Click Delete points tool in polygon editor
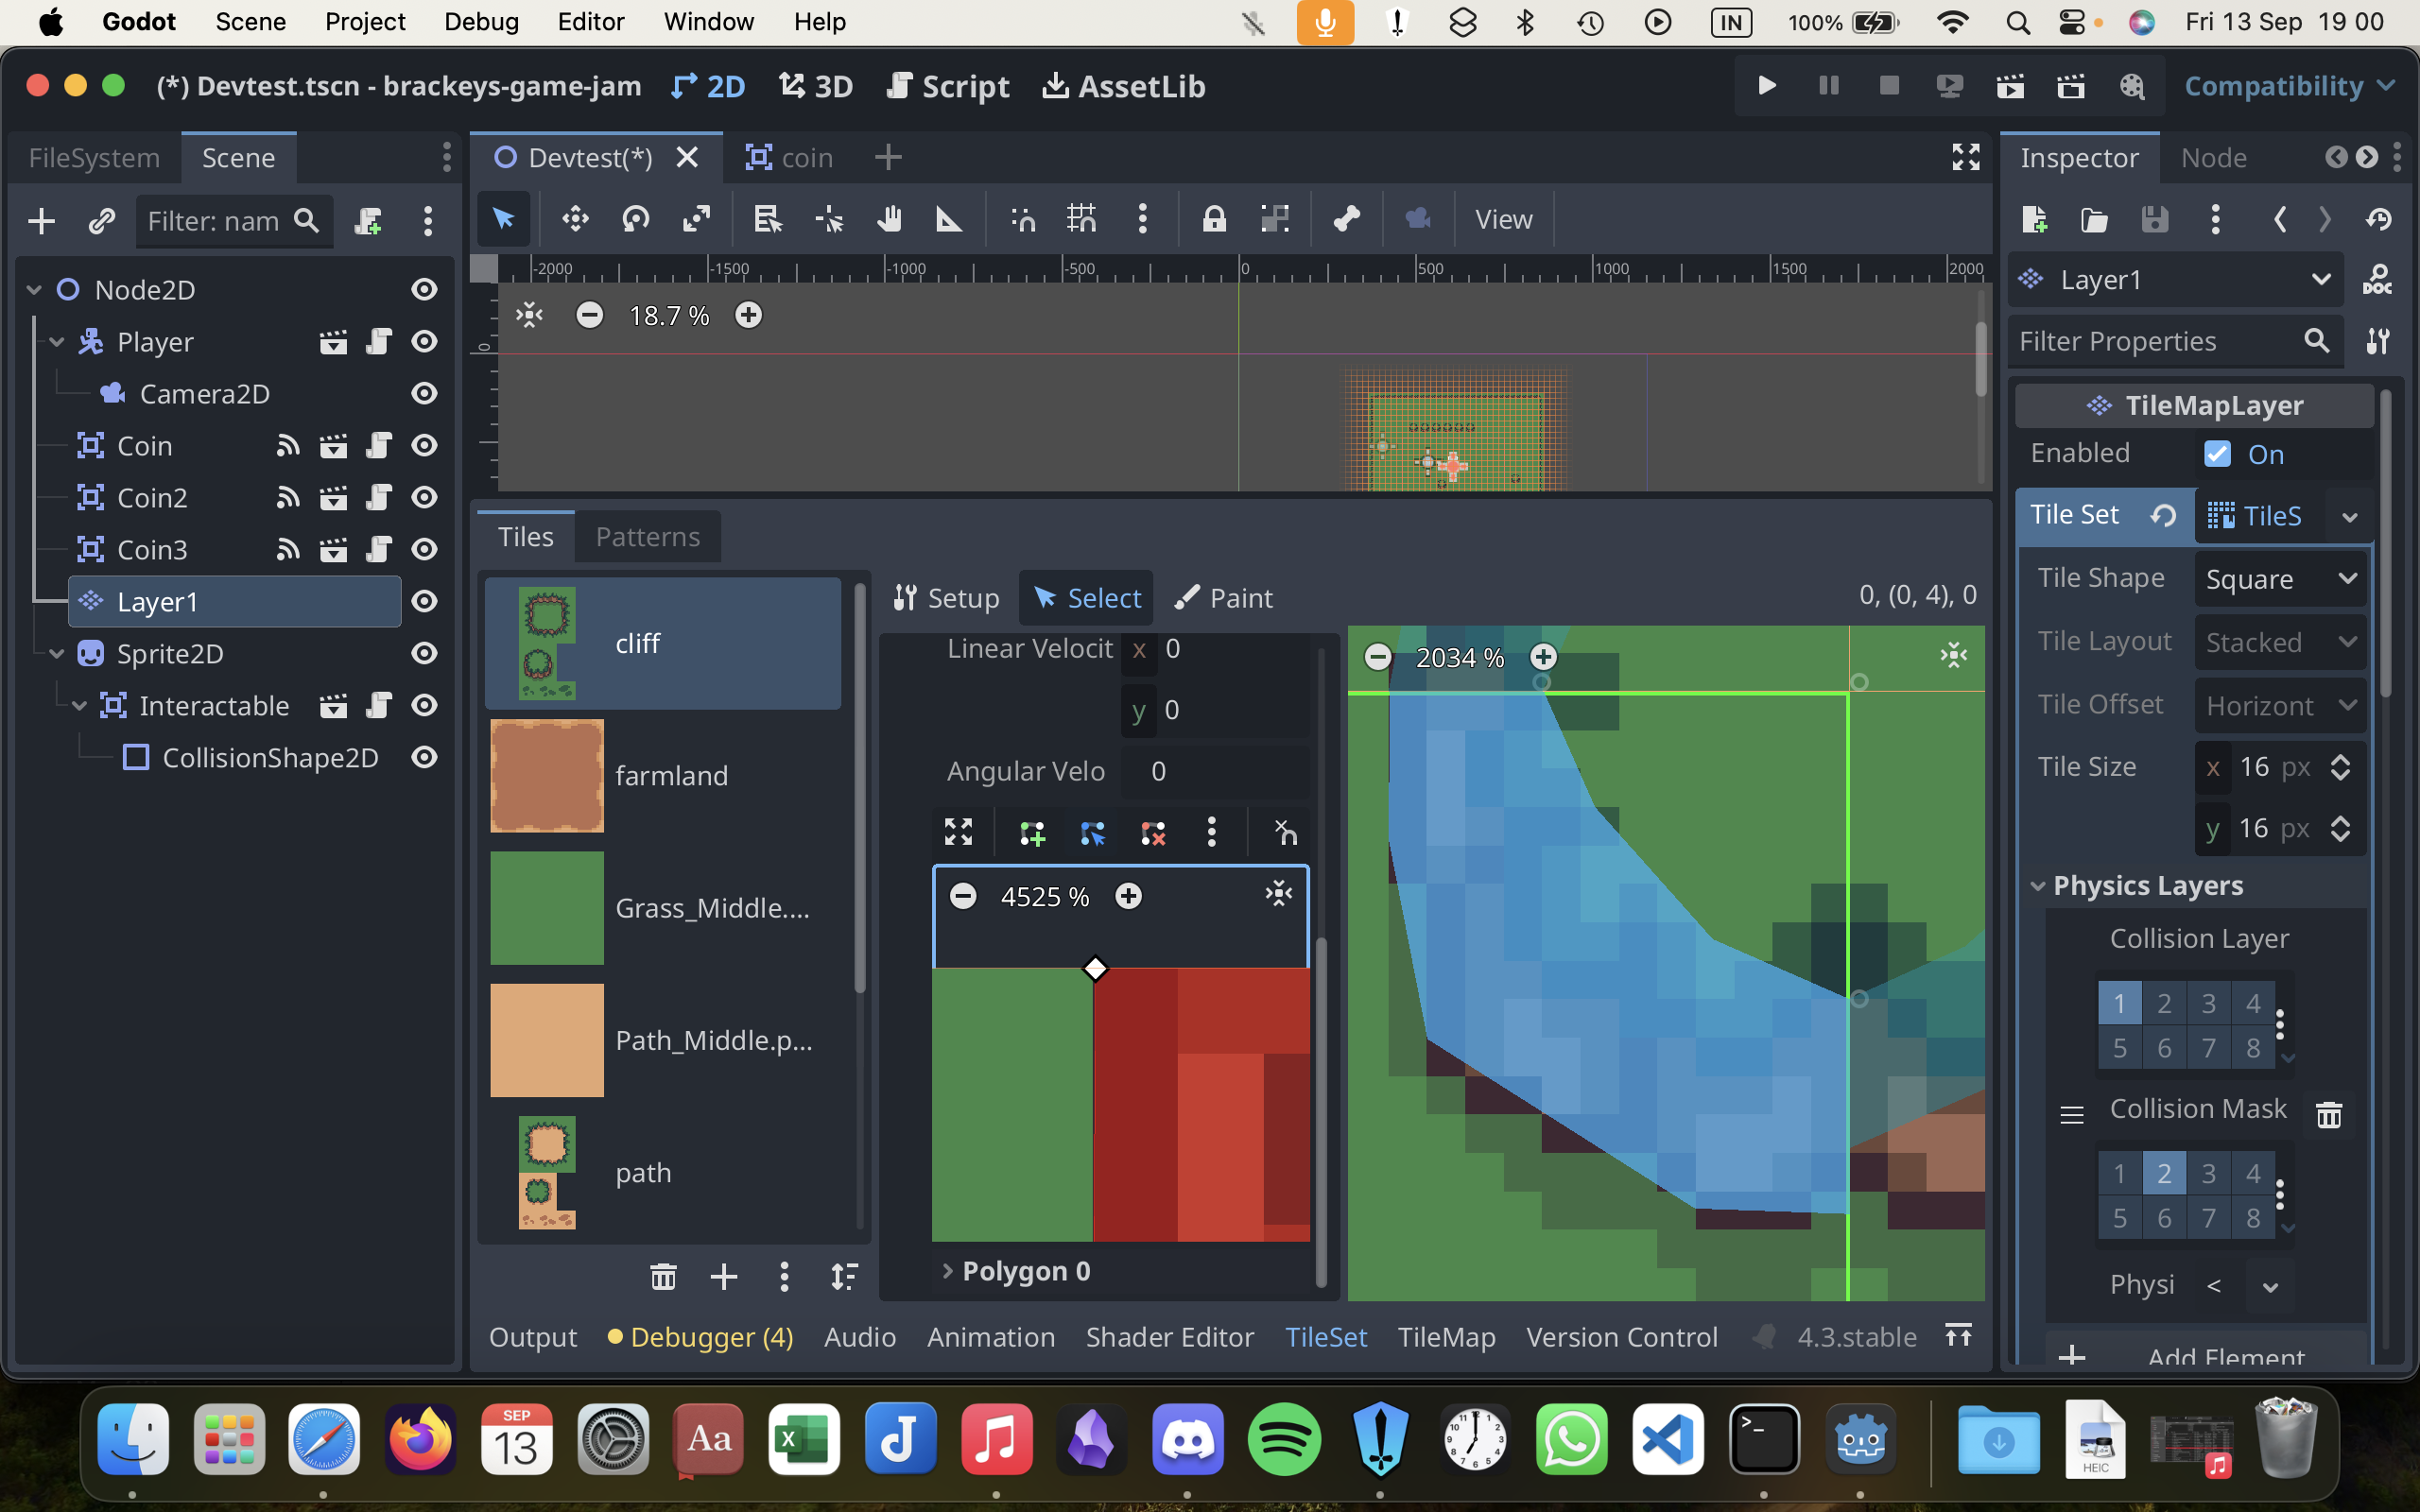The image size is (2420, 1512). (x=1152, y=832)
